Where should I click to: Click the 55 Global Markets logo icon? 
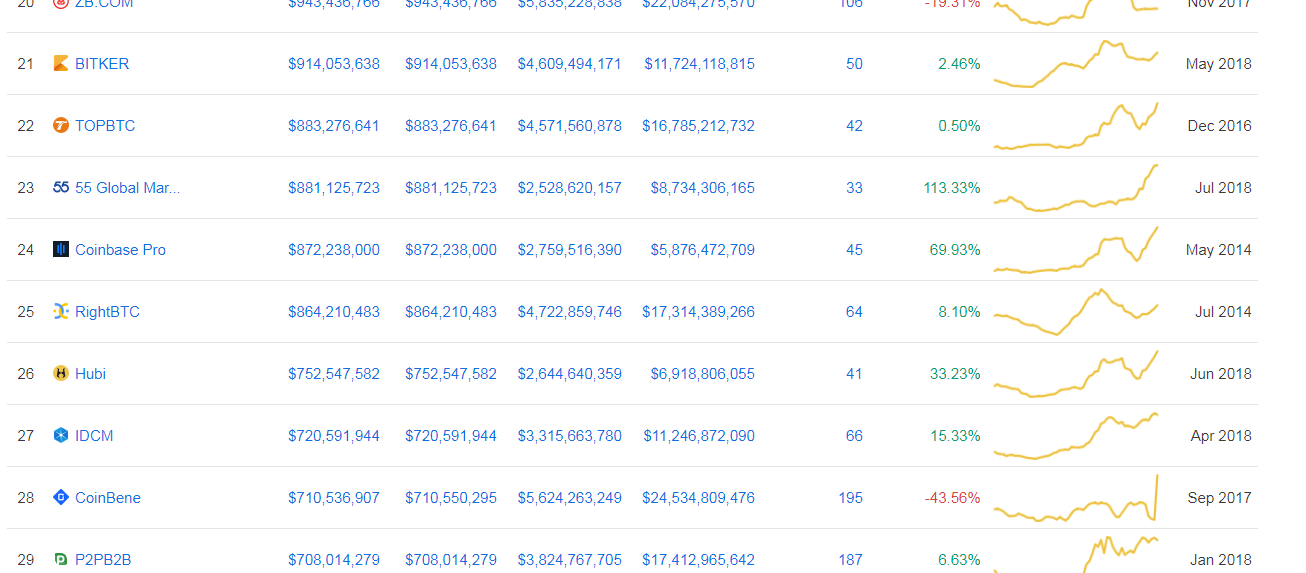click(60, 188)
